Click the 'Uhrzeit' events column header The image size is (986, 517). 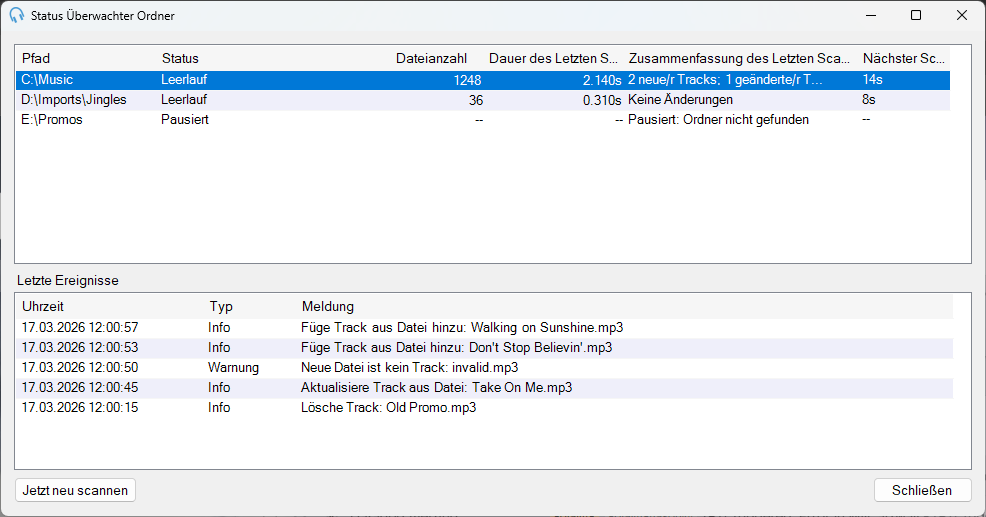pyautogui.click(x=110, y=306)
